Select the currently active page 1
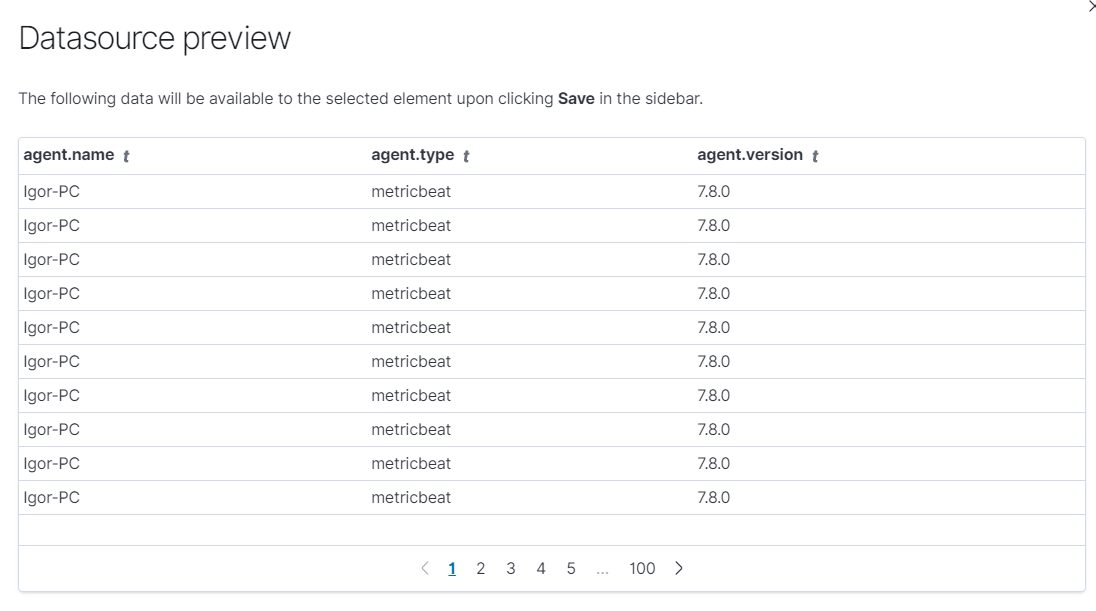The width and height of the screenshot is (1096, 611). 452,568
